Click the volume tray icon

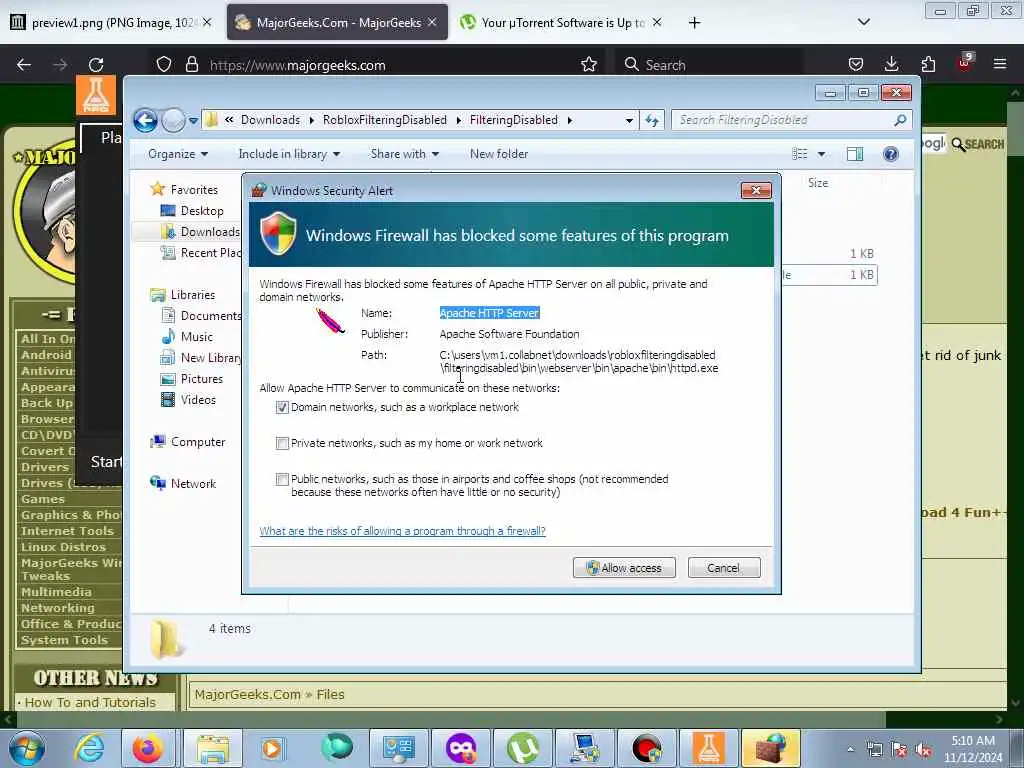pyautogui.click(x=923, y=750)
